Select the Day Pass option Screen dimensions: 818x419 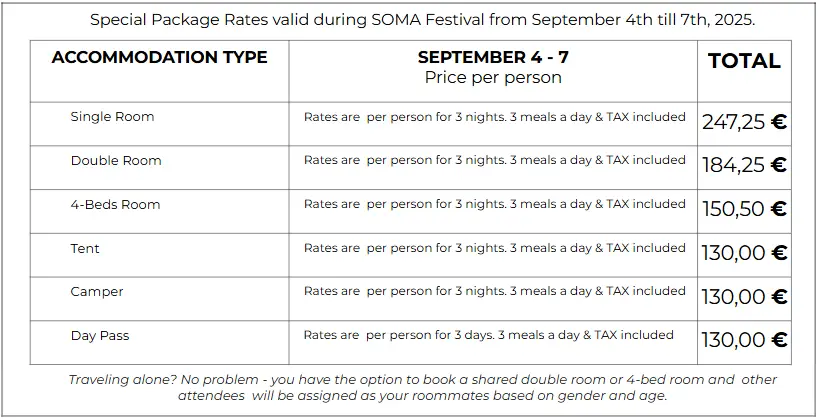point(100,336)
